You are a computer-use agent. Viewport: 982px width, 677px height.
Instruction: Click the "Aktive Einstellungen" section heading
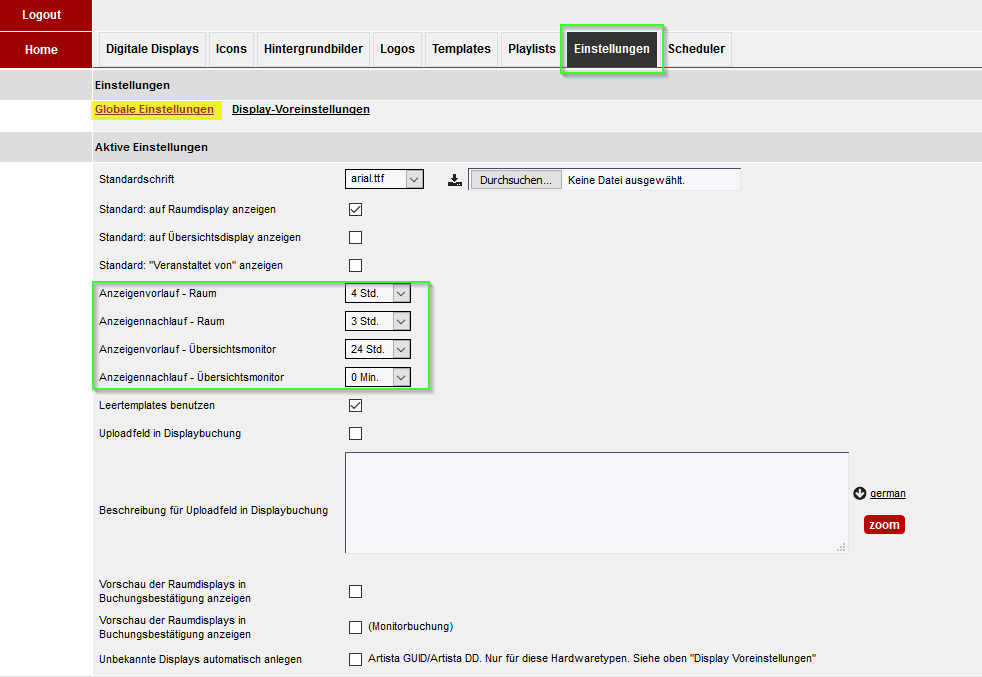click(151, 147)
